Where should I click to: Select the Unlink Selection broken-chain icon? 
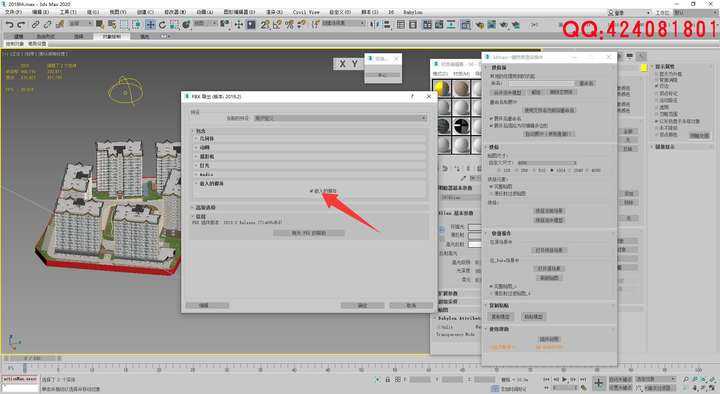click(47, 25)
